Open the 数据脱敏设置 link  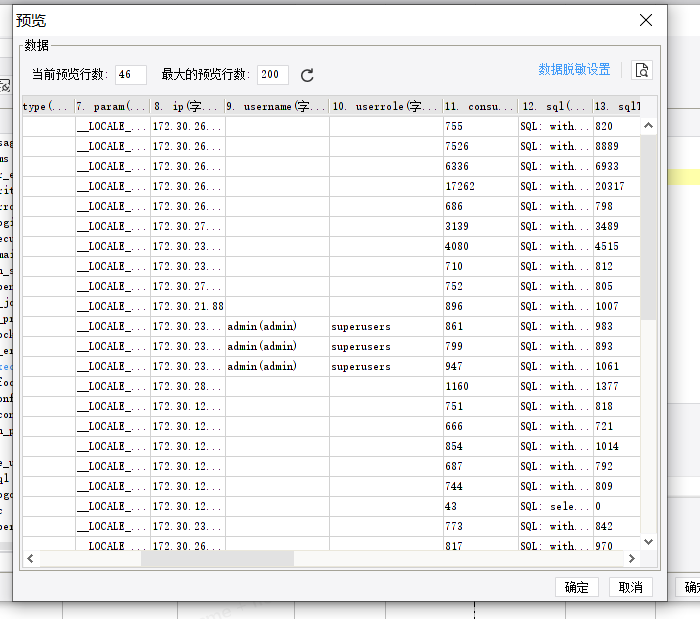click(x=574, y=70)
